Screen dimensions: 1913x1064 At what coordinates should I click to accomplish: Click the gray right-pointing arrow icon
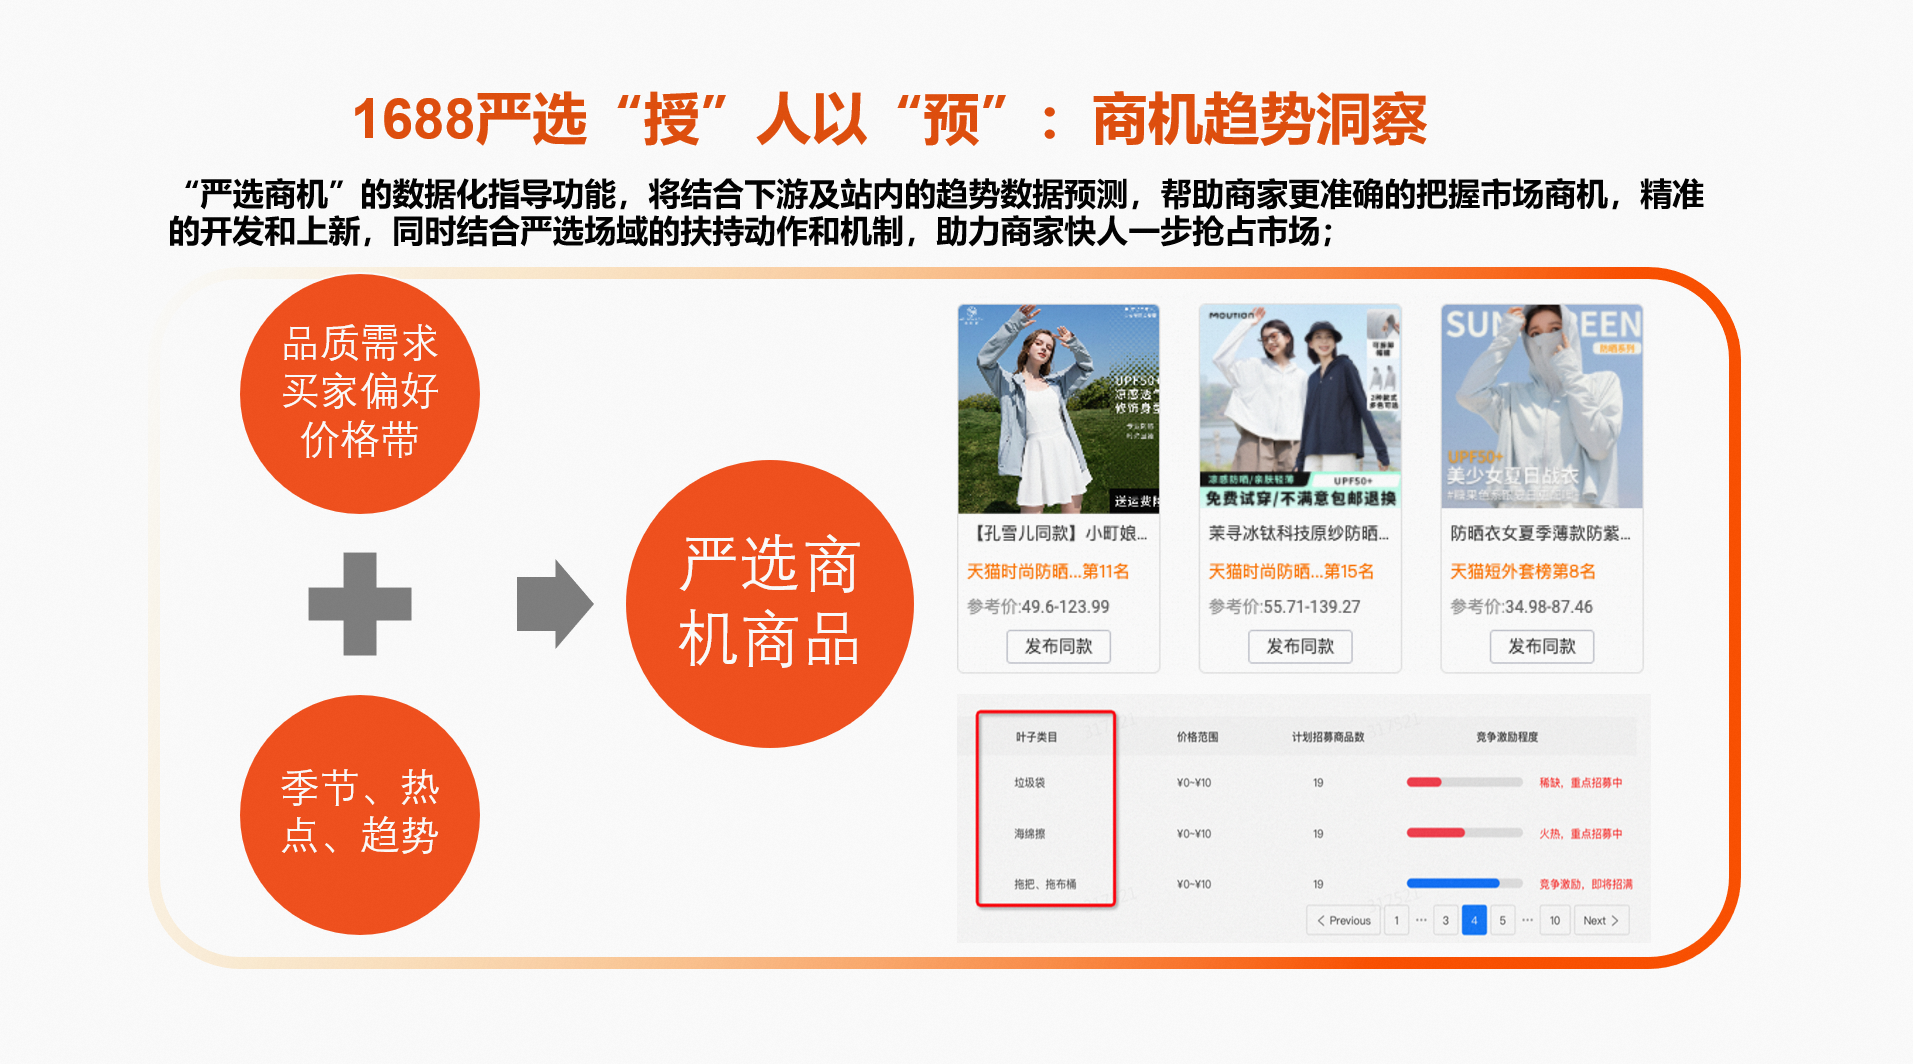point(554,604)
